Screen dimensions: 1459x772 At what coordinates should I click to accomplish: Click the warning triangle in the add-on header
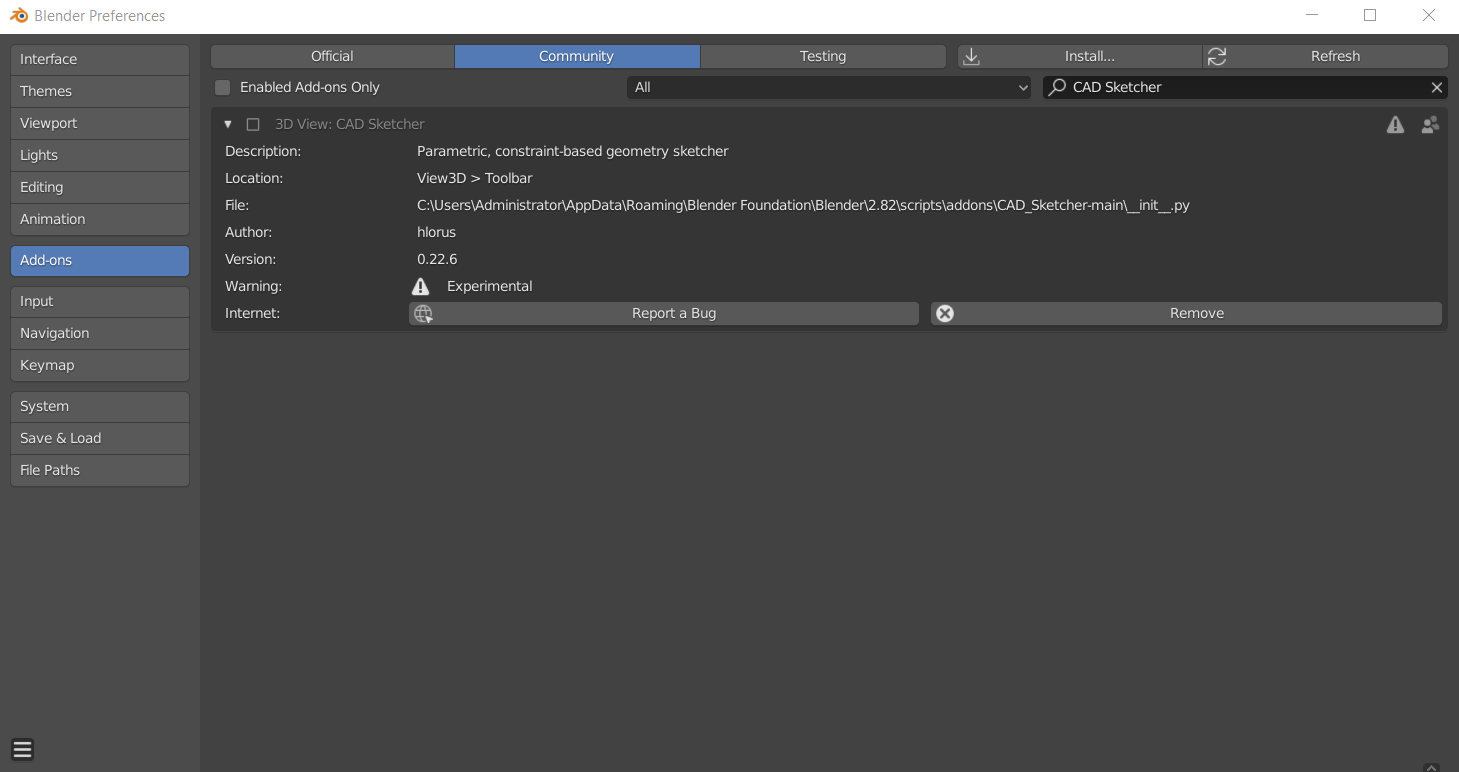(1395, 124)
